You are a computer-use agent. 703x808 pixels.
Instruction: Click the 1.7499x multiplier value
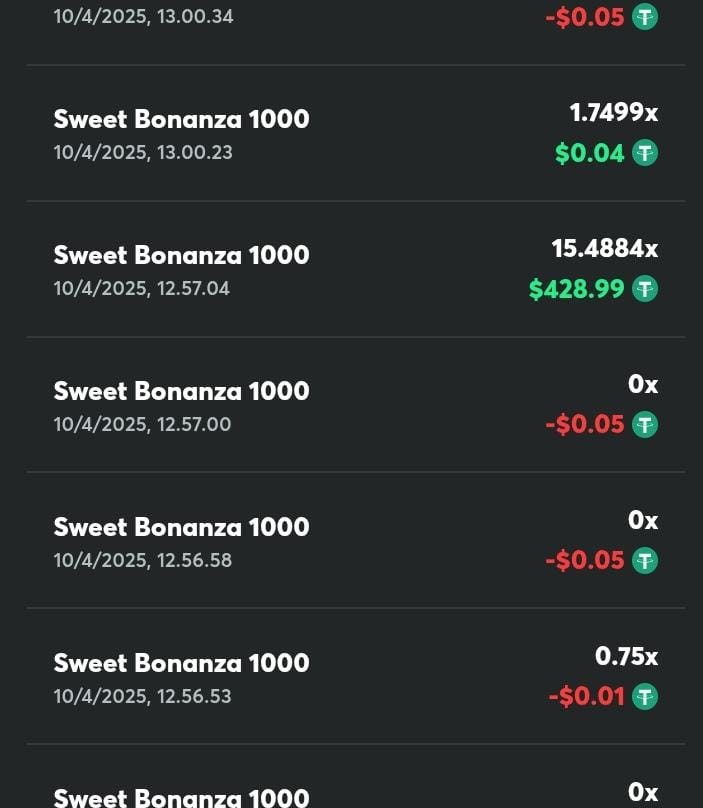[613, 112]
